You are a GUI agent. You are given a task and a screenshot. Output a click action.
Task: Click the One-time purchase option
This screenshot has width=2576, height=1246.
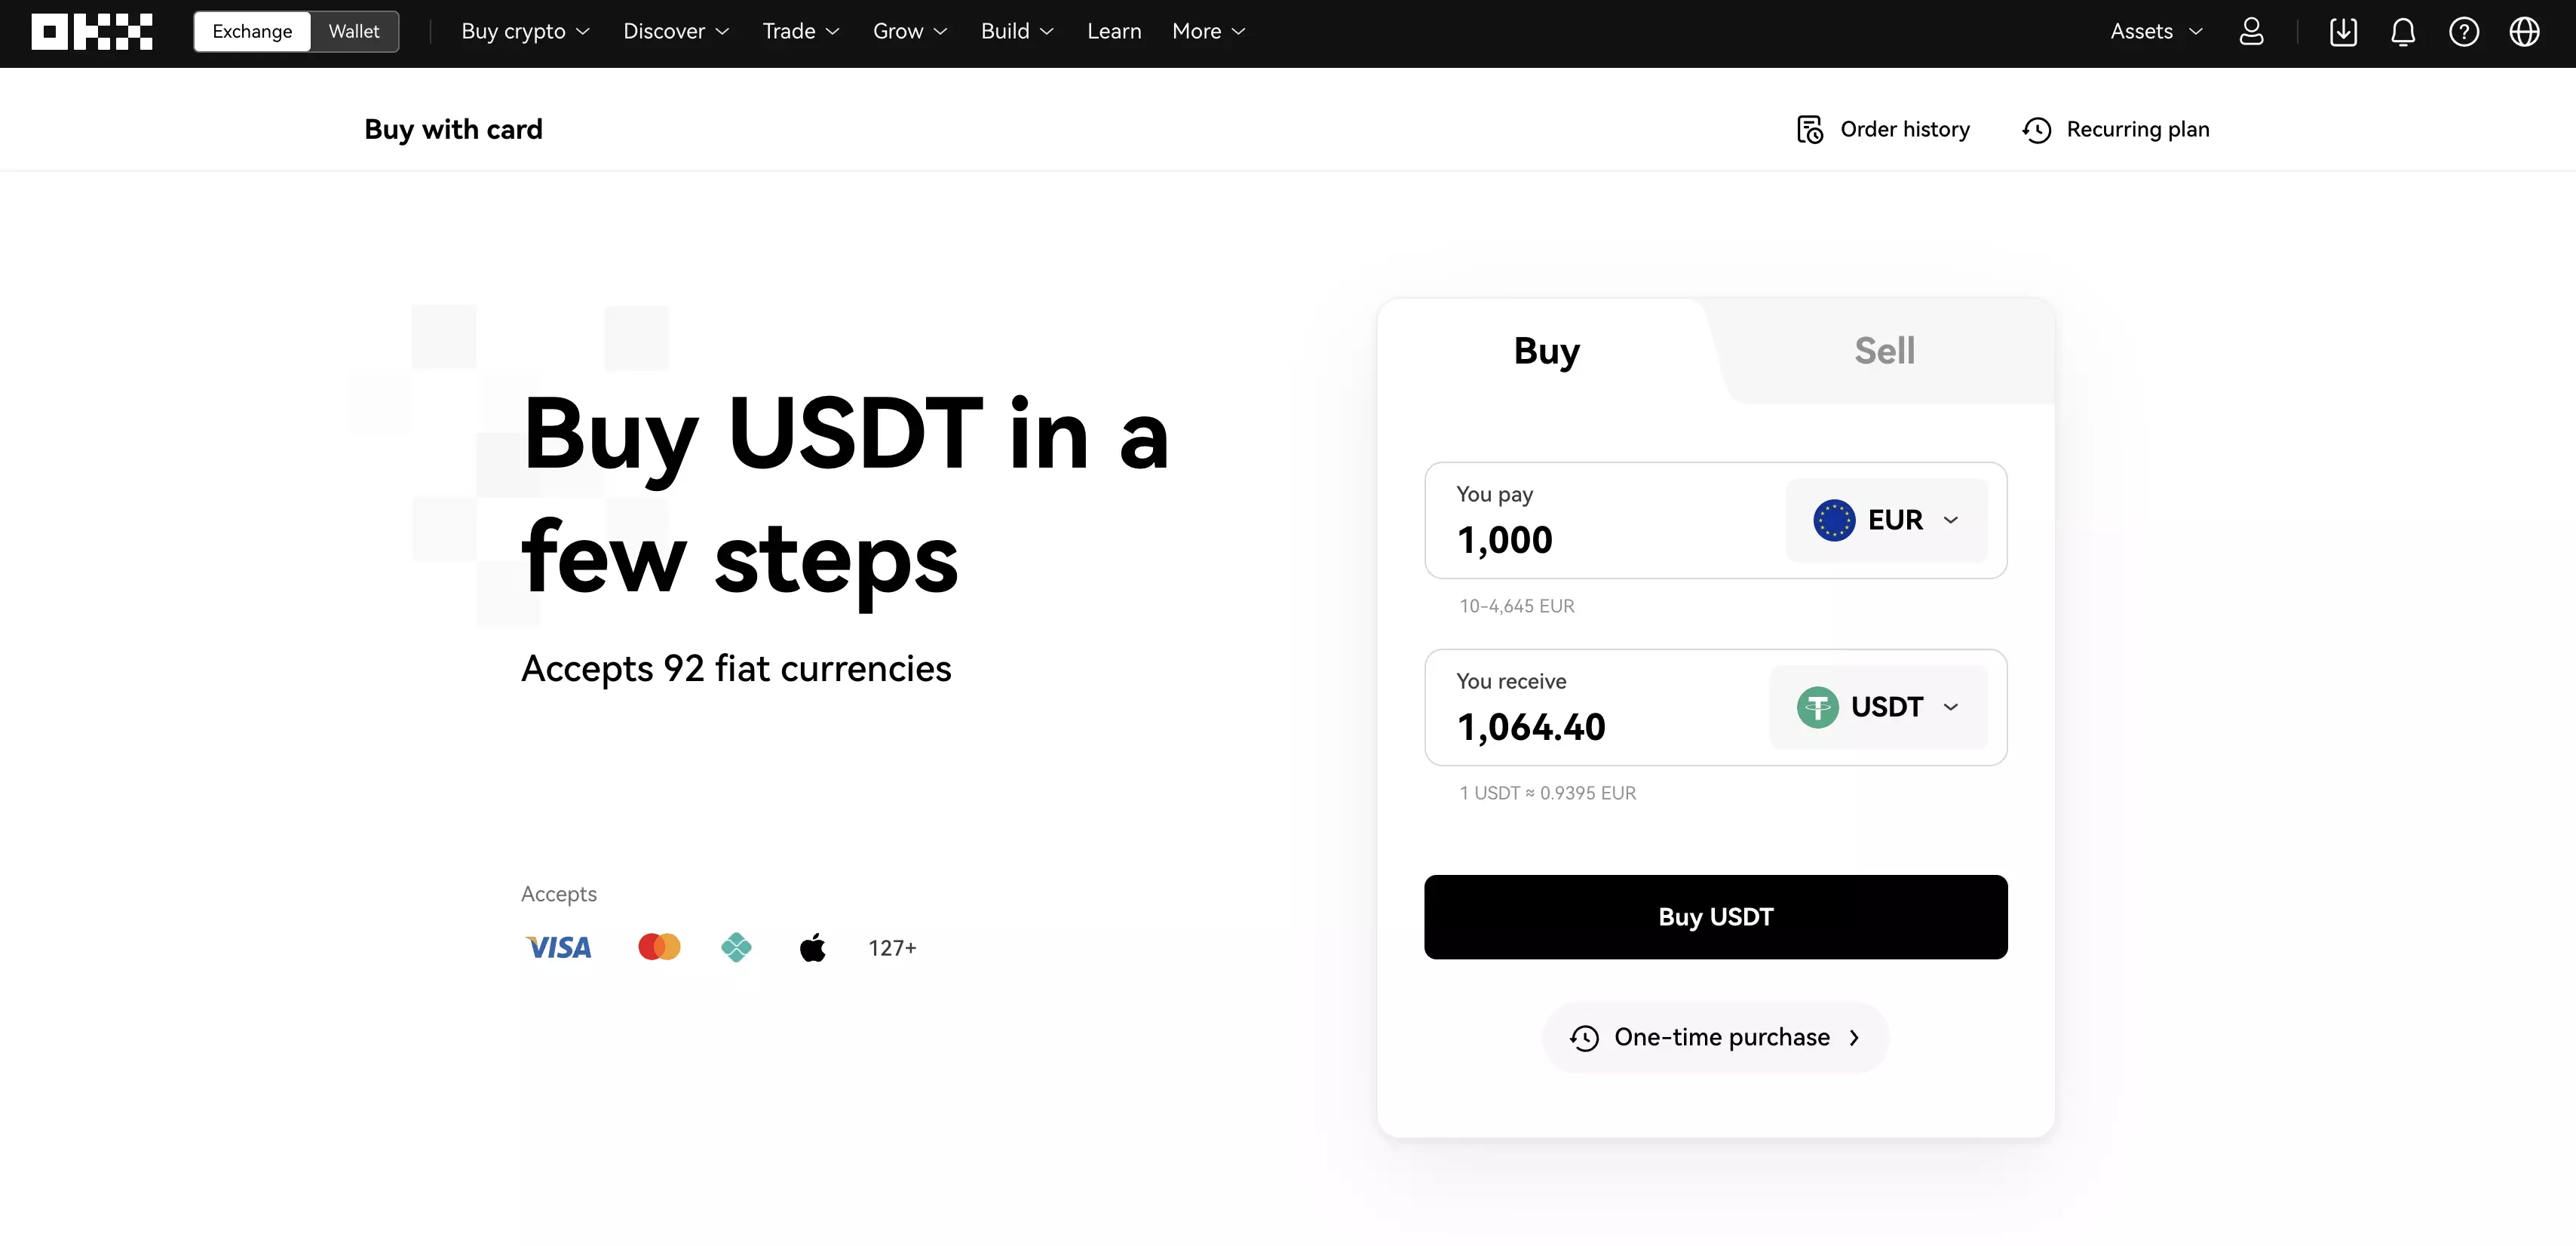[1716, 1038]
